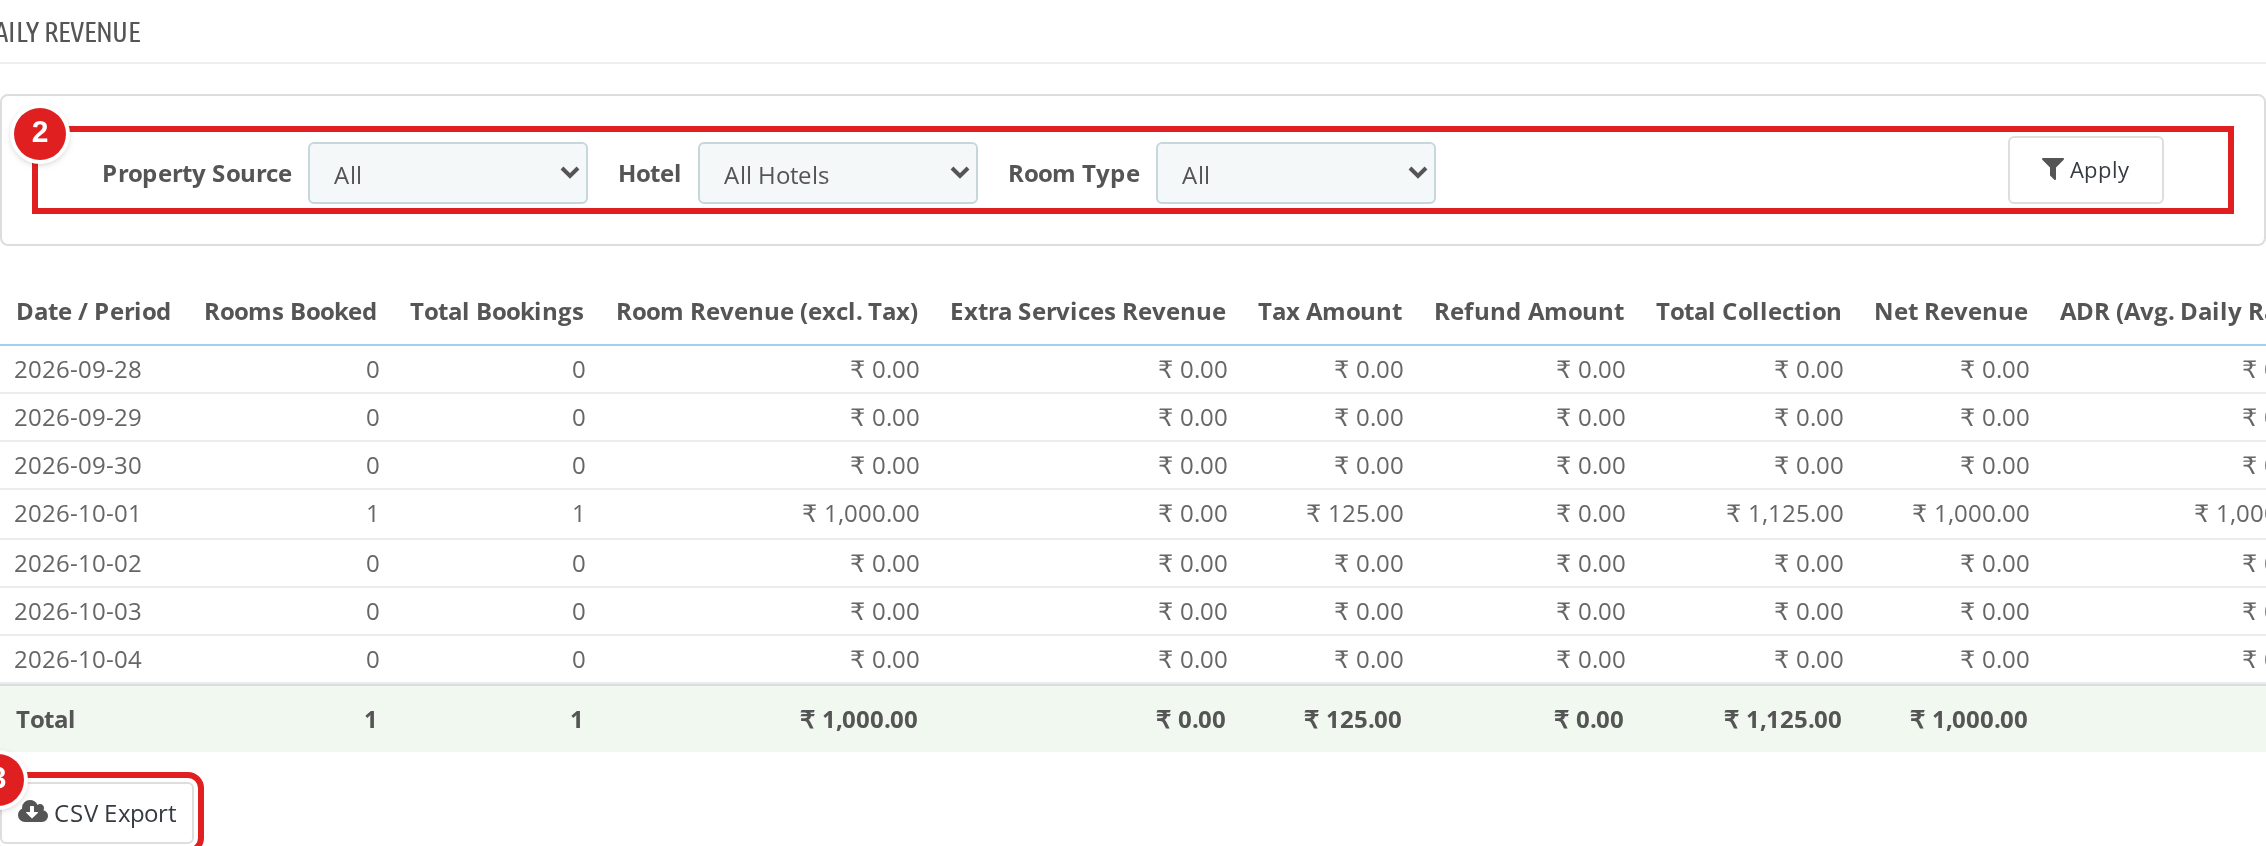The image size is (2266, 846).
Task: Open the Room Type dropdown
Action: tap(1296, 173)
